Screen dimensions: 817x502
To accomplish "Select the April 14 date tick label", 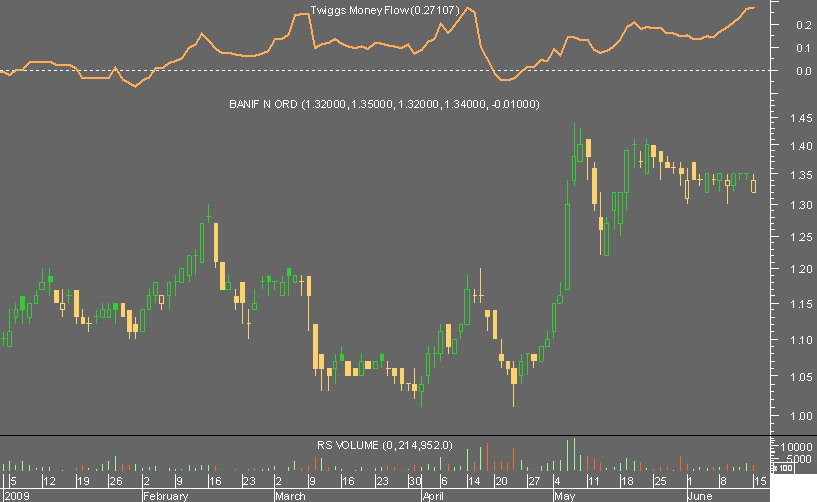I will coord(473,481).
